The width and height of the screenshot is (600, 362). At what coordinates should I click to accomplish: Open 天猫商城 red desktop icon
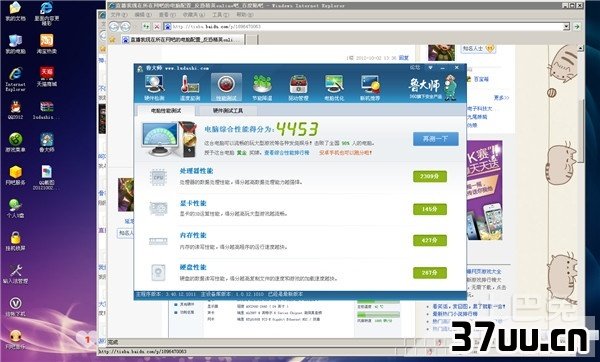point(47,77)
